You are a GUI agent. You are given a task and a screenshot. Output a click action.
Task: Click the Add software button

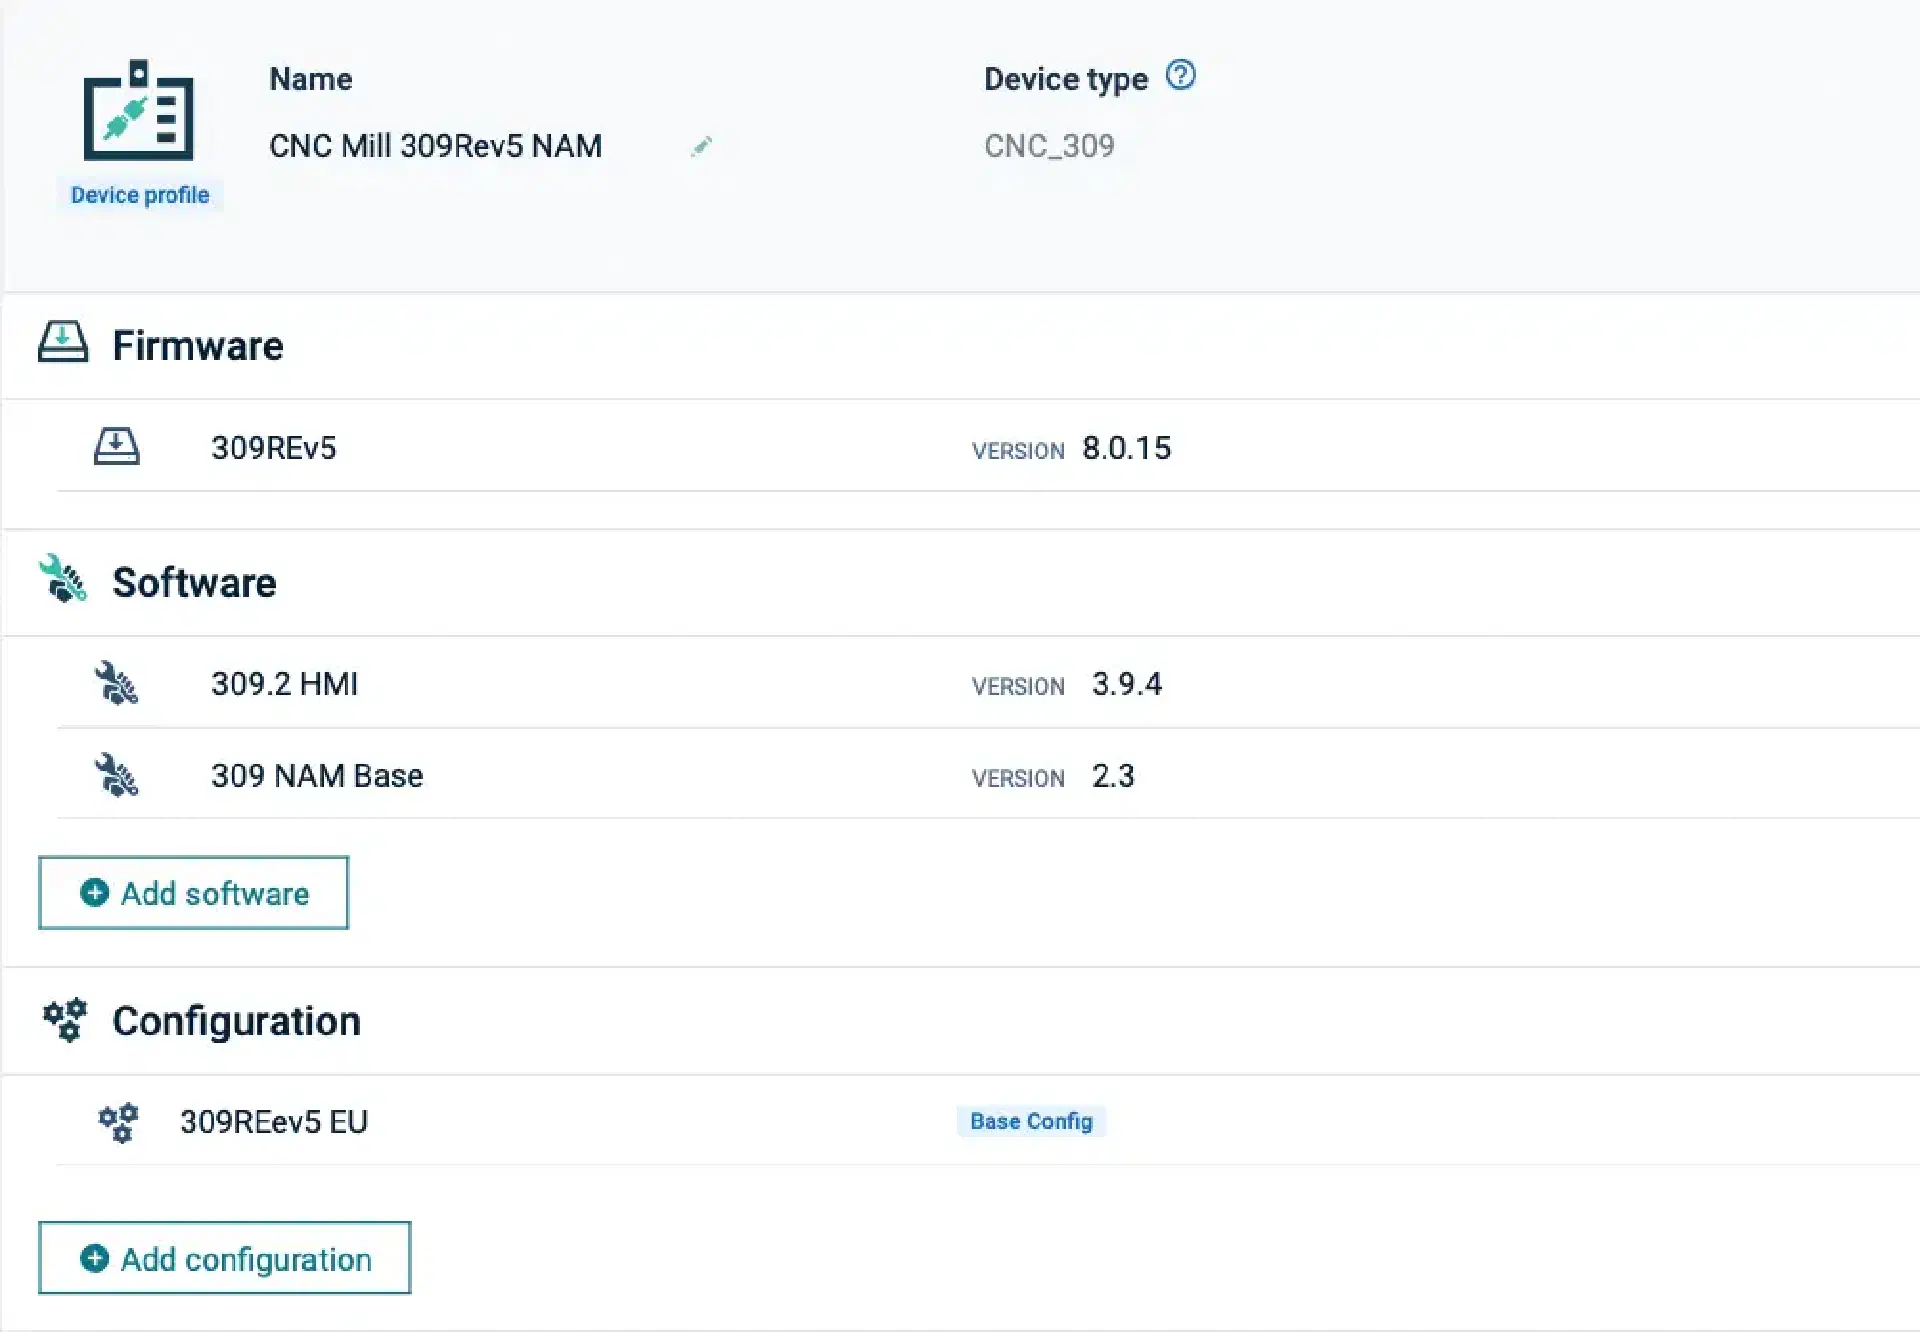pos(193,893)
